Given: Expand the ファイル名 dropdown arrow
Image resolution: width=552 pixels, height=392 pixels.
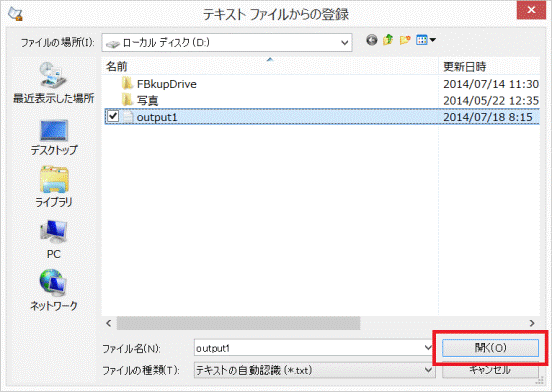Looking at the screenshot, I should click(x=428, y=348).
